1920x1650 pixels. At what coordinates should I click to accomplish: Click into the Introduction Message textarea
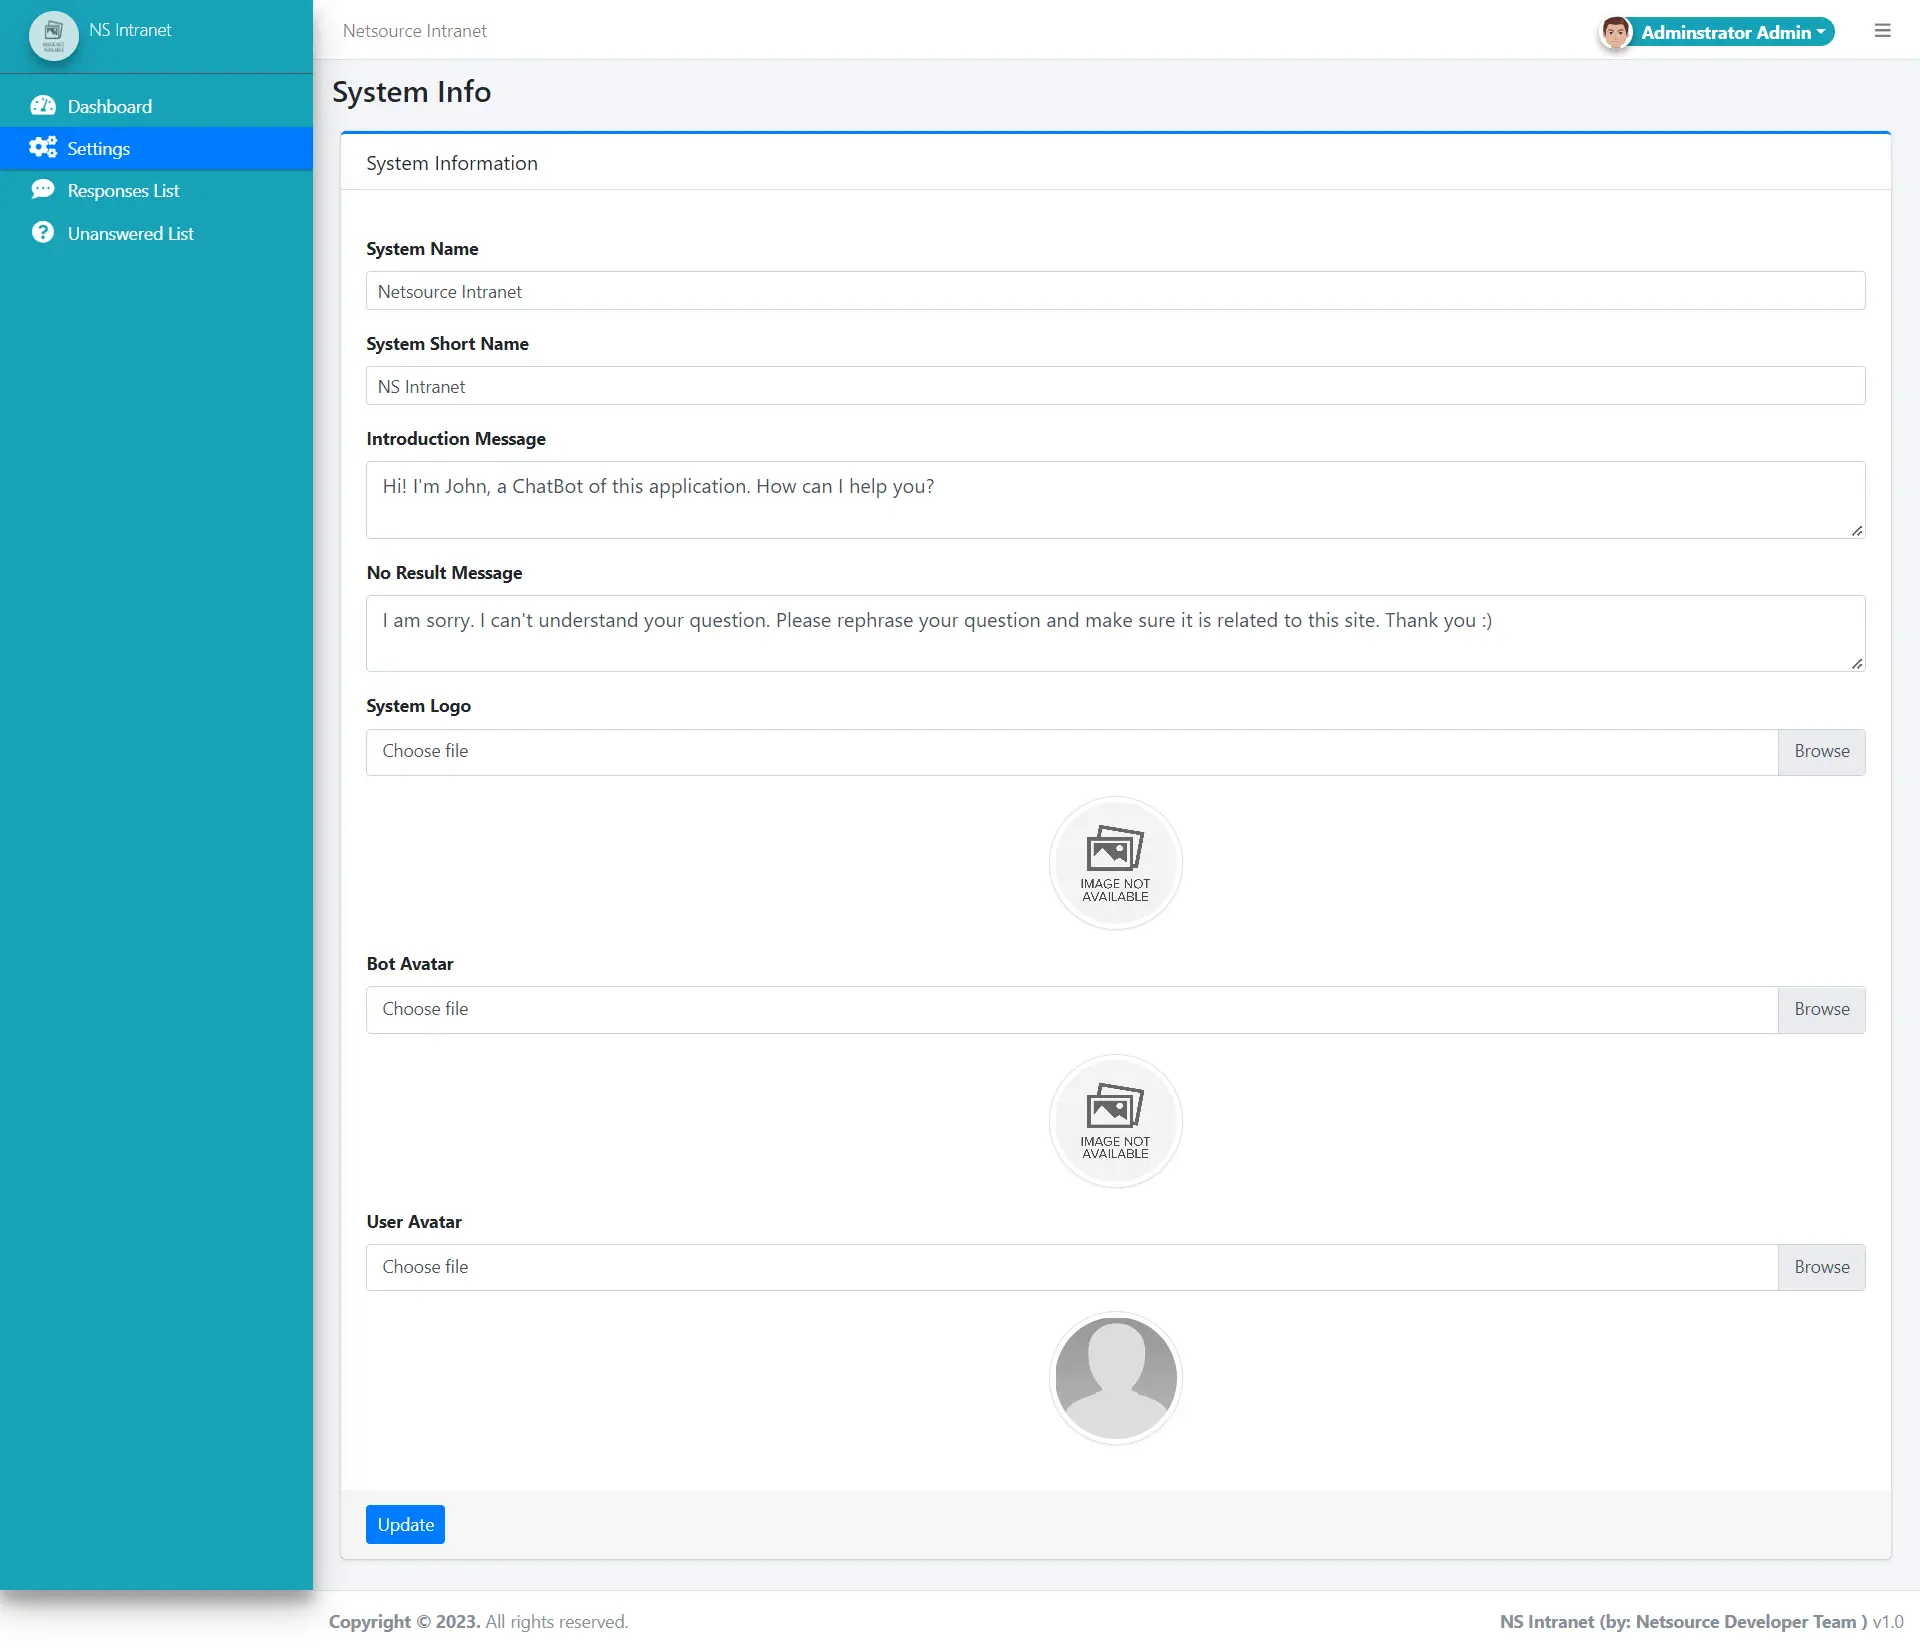[1115, 500]
